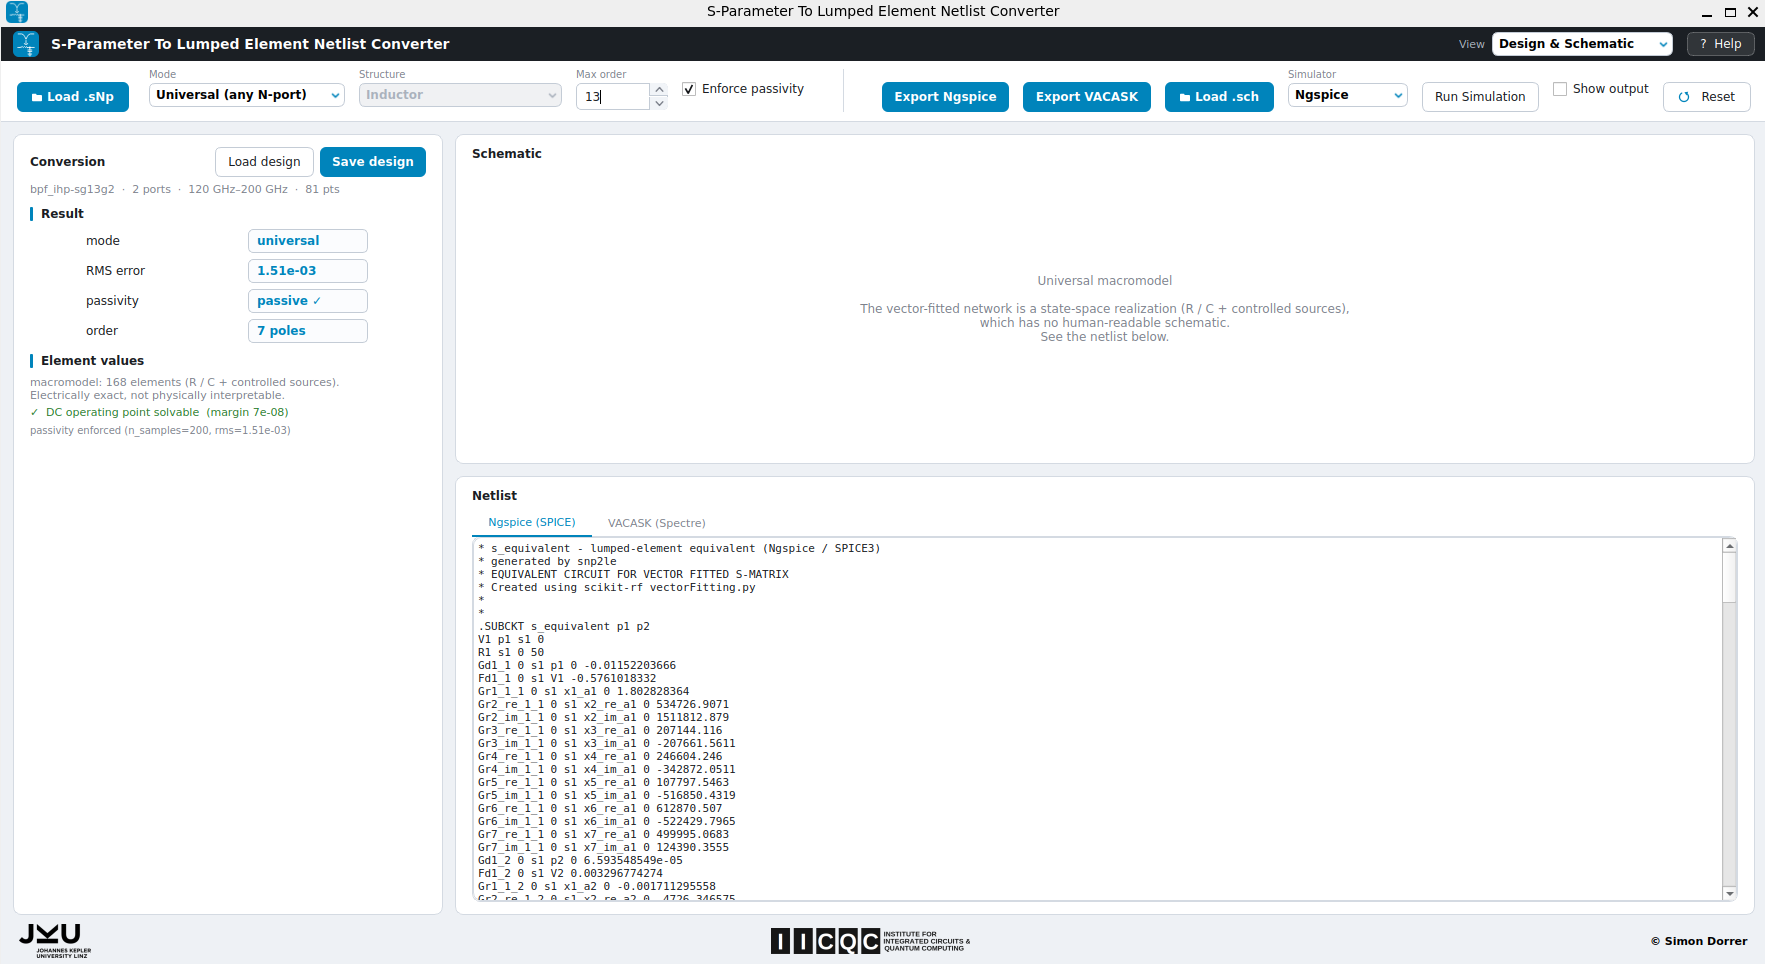Viewport: 1765px width, 964px height.
Task: Click the IICQC institute logo
Action: [870, 941]
